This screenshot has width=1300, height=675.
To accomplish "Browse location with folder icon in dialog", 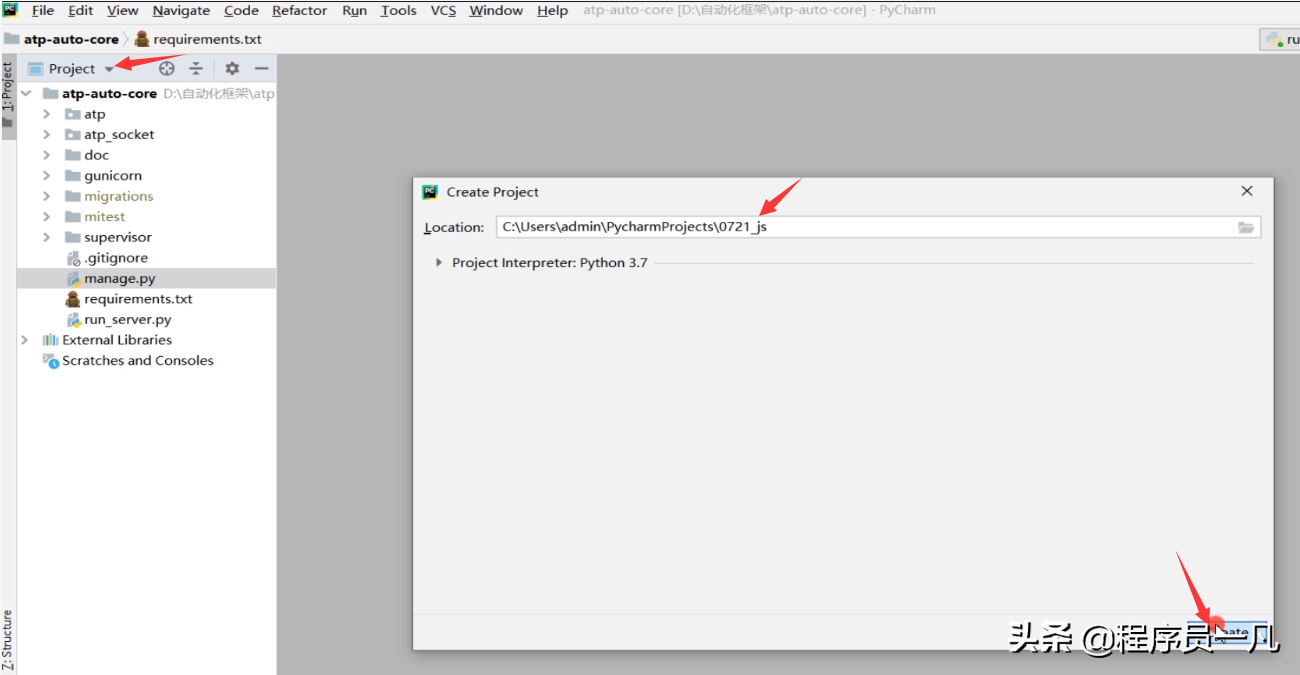I will click(x=1246, y=227).
